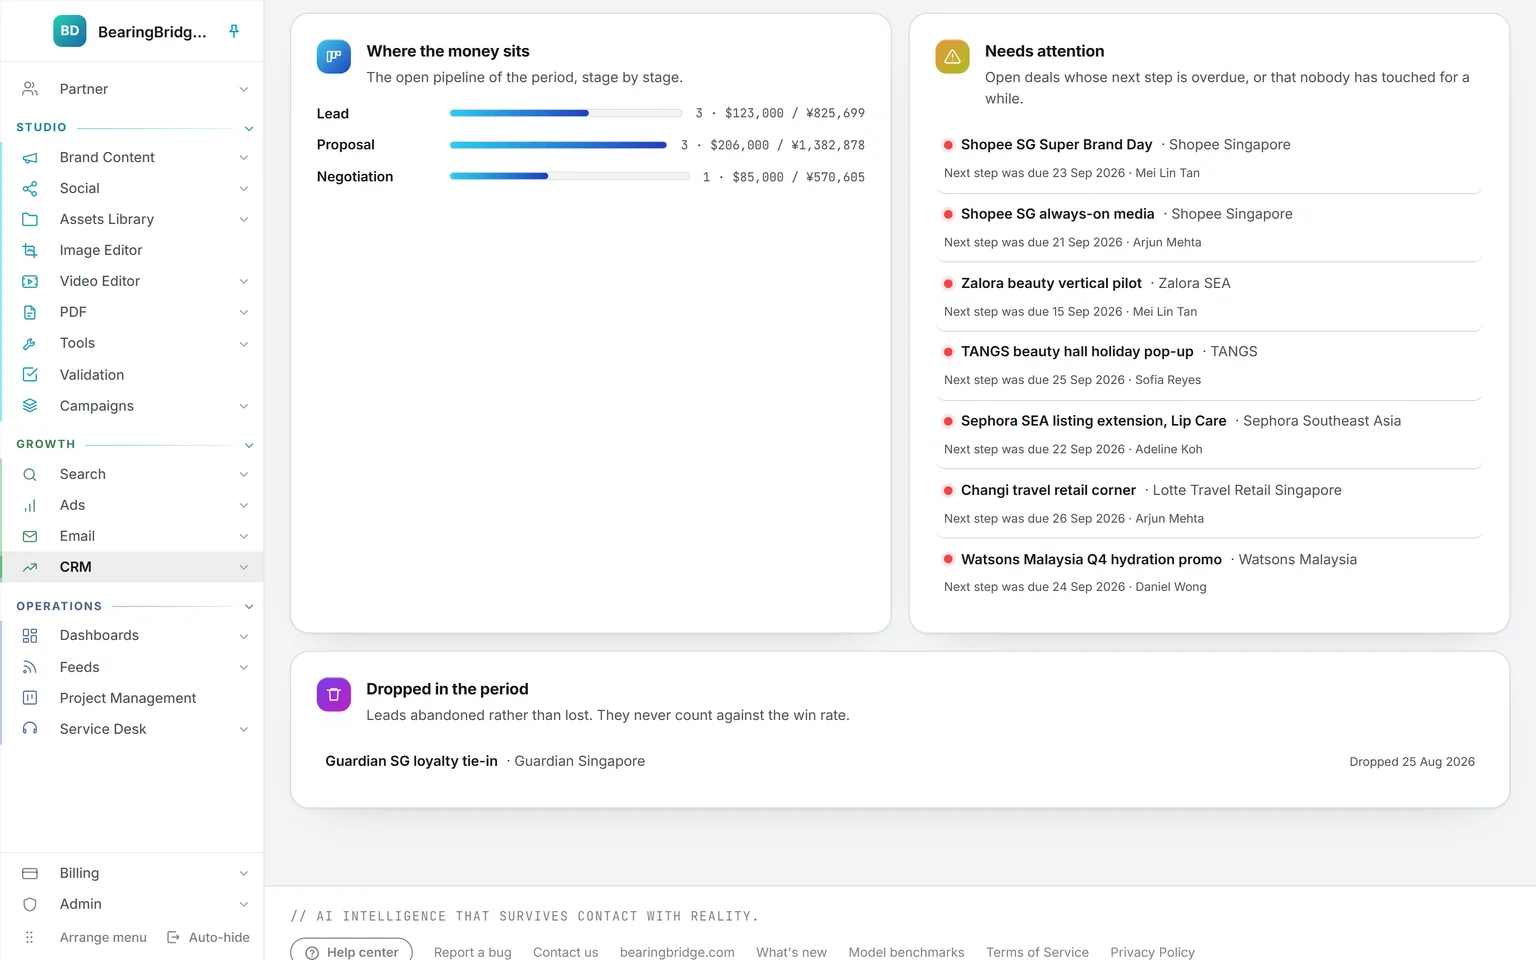Expand the CRM submenu chevron
Image resolution: width=1536 pixels, height=960 pixels.
(x=244, y=567)
